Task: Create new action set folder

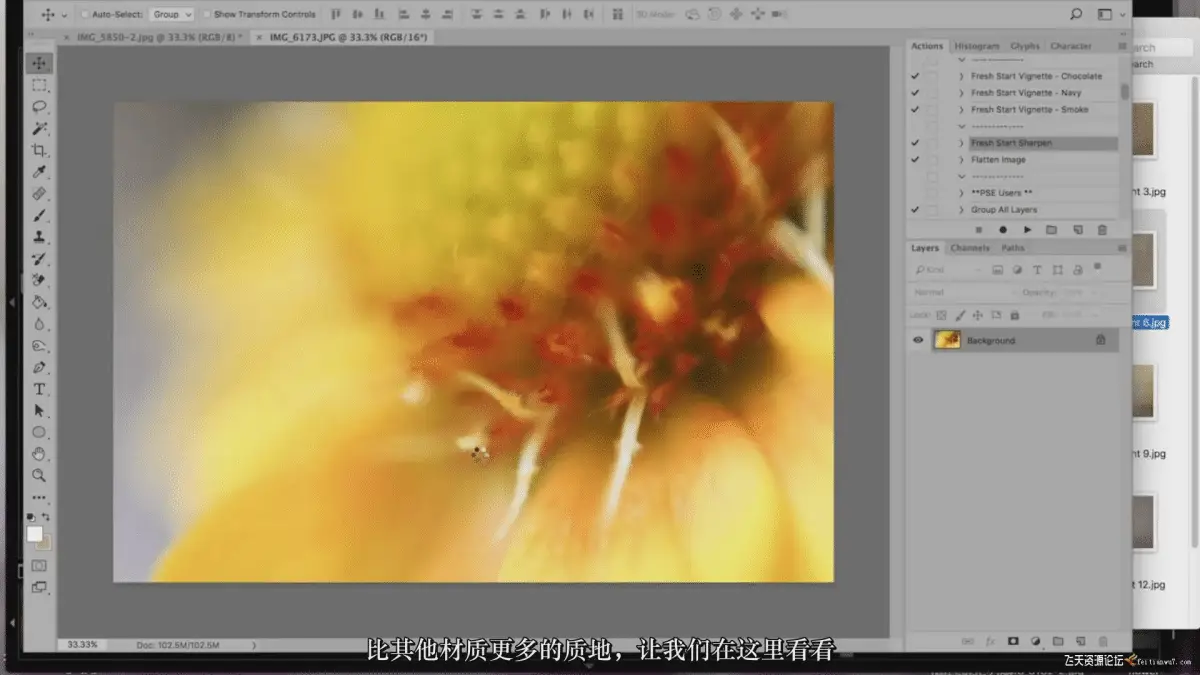Action: point(1052,230)
